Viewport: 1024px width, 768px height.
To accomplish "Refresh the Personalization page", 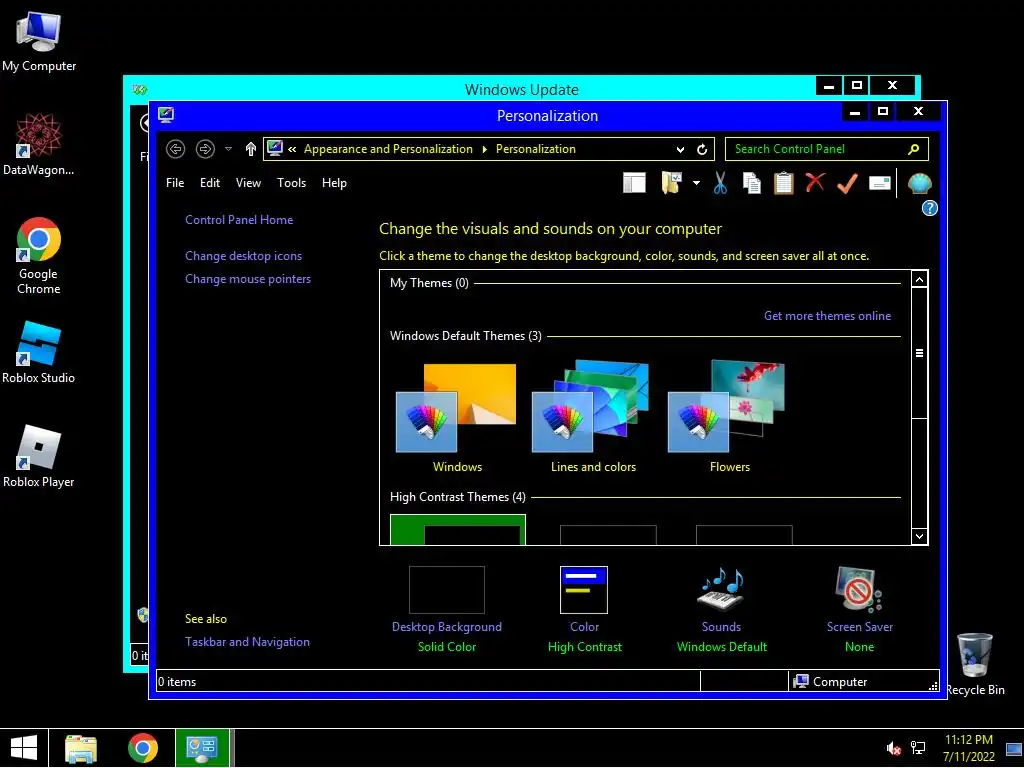I will tap(702, 149).
